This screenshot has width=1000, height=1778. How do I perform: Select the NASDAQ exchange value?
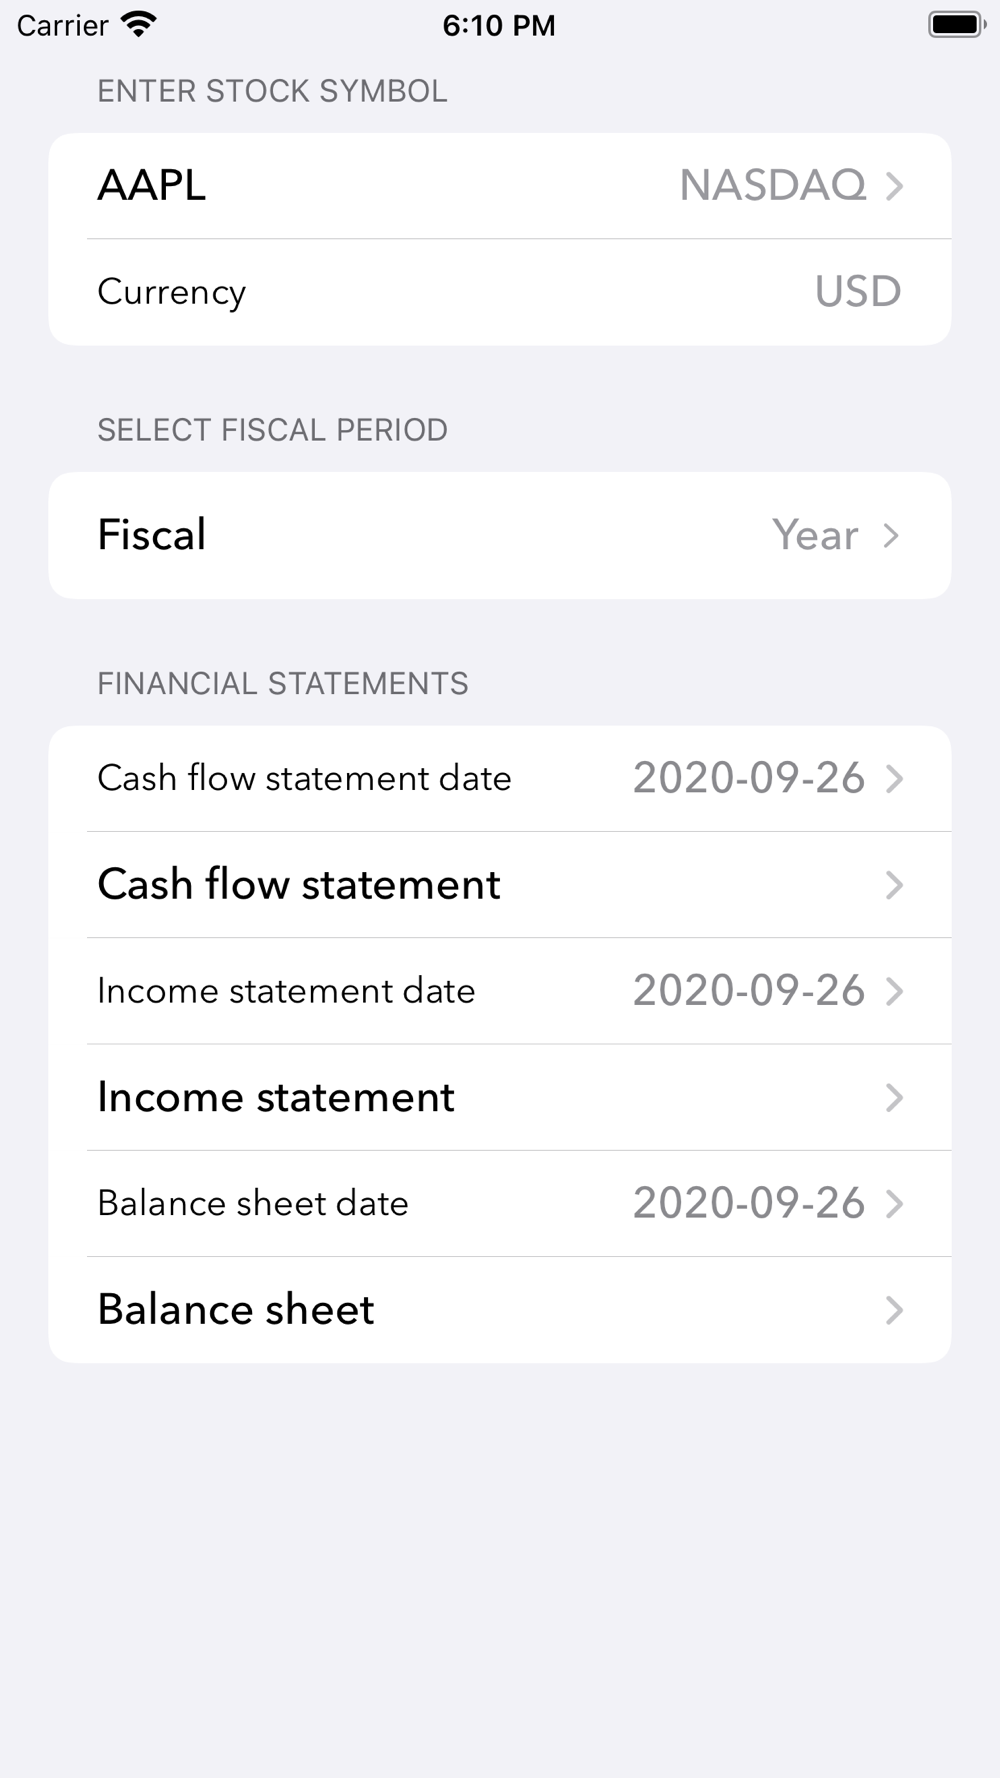pyautogui.click(x=772, y=186)
